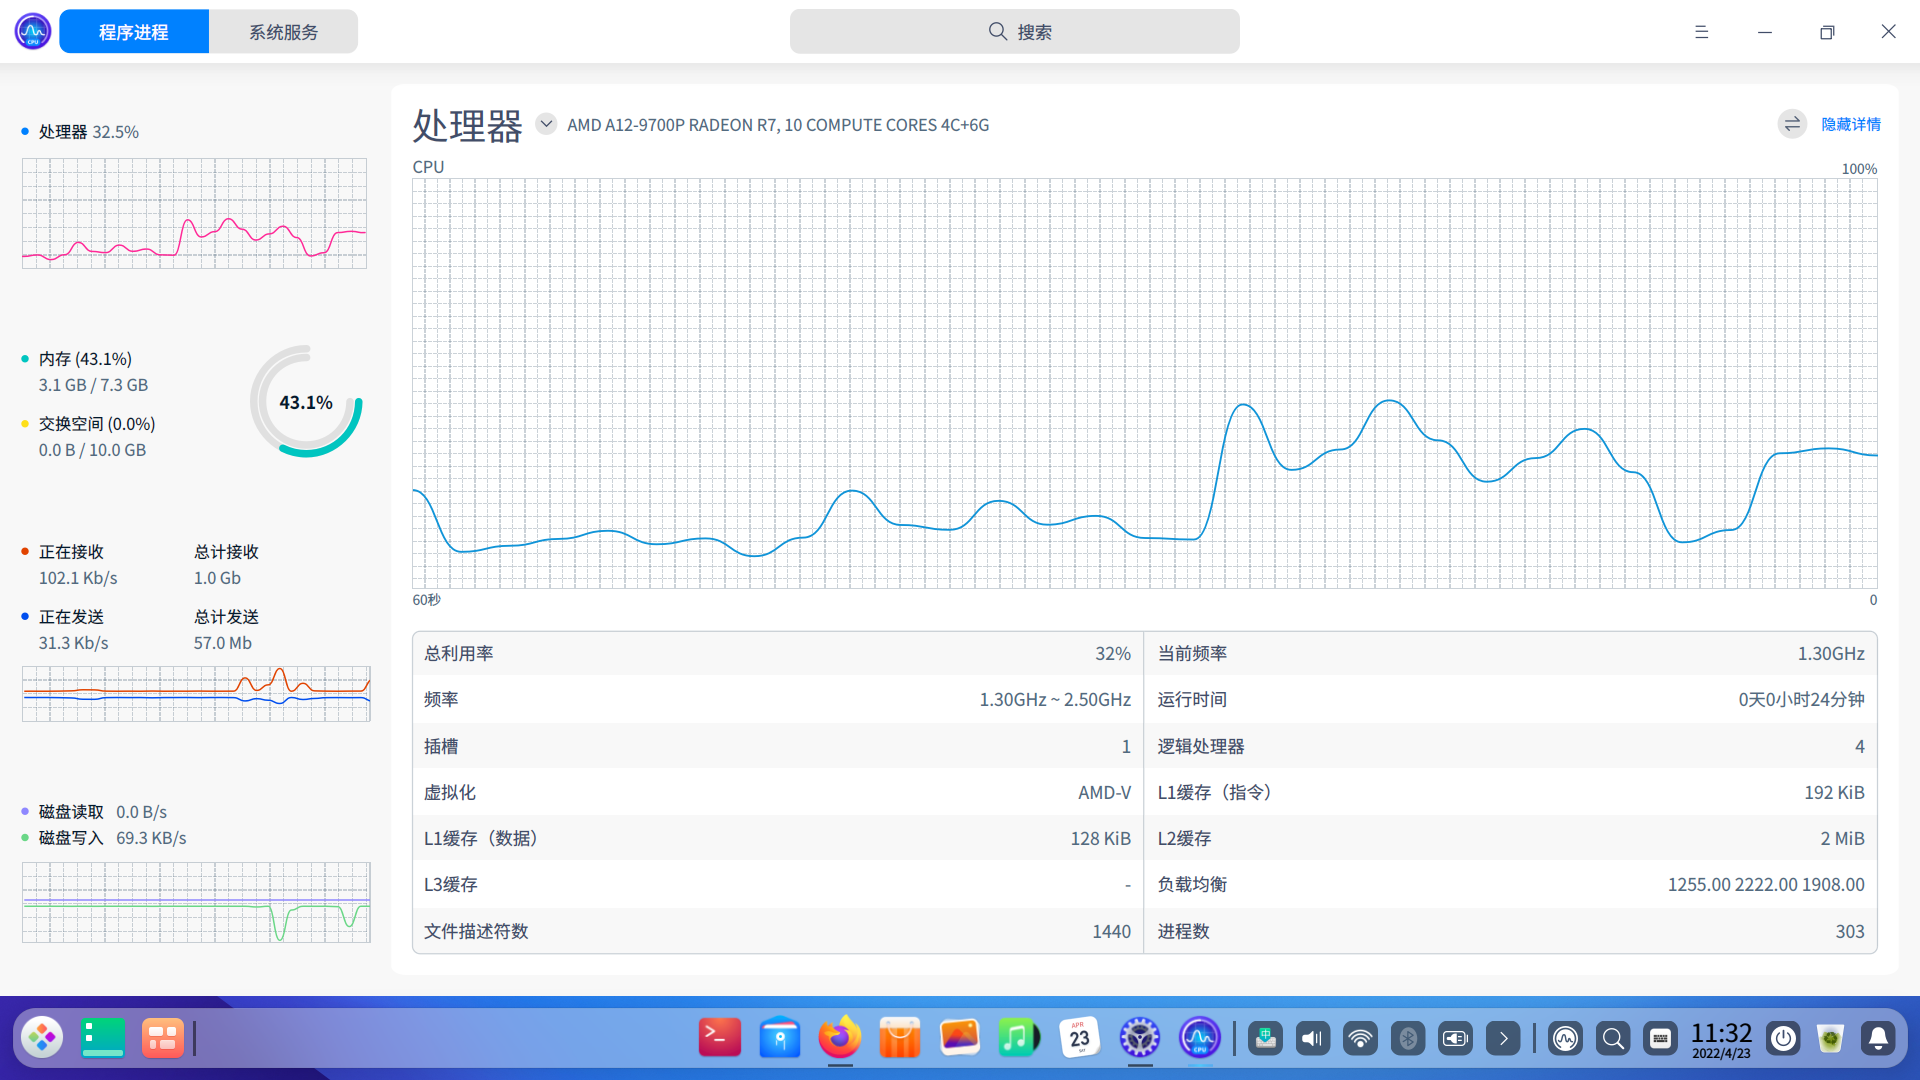The image size is (1920, 1080).
Task: Click the 隐藏详情 link
Action: pos(1850,124)
